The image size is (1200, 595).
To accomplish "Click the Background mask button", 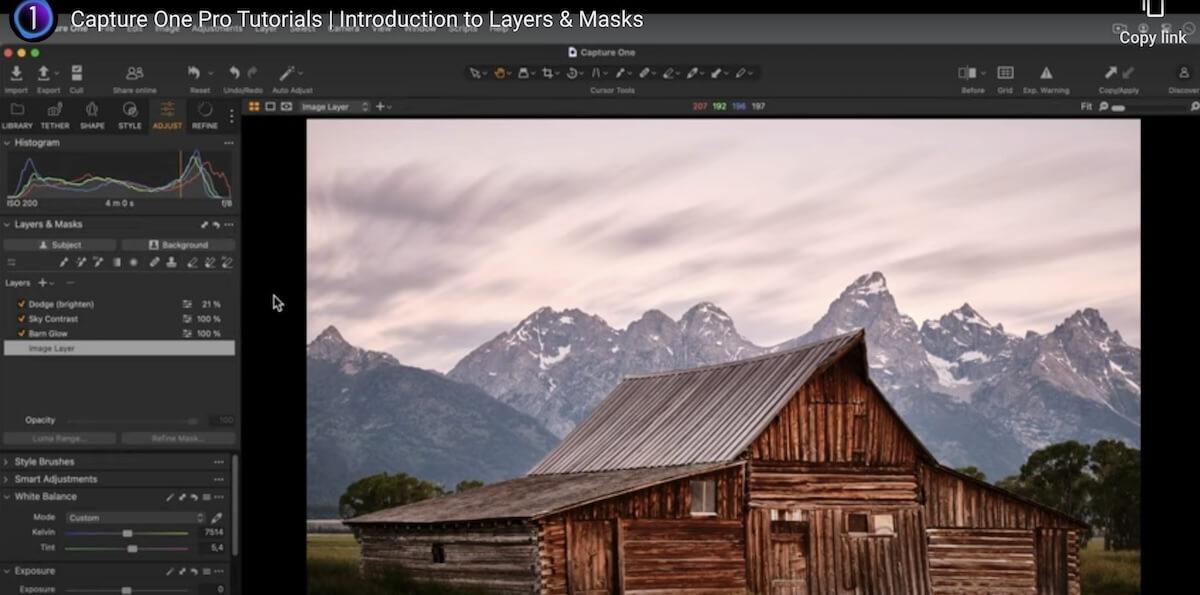I will coord(178,244).
